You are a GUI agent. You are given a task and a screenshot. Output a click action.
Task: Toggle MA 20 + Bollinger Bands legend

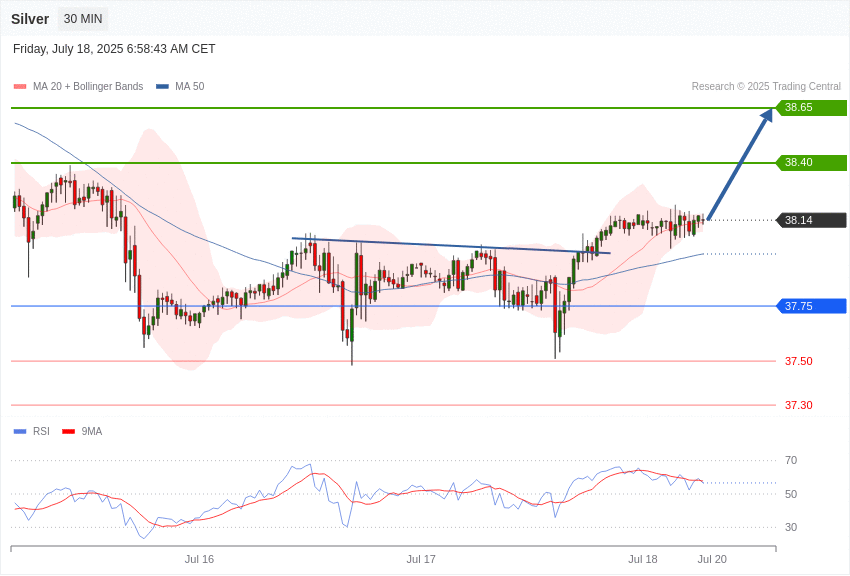coord(79,86)
